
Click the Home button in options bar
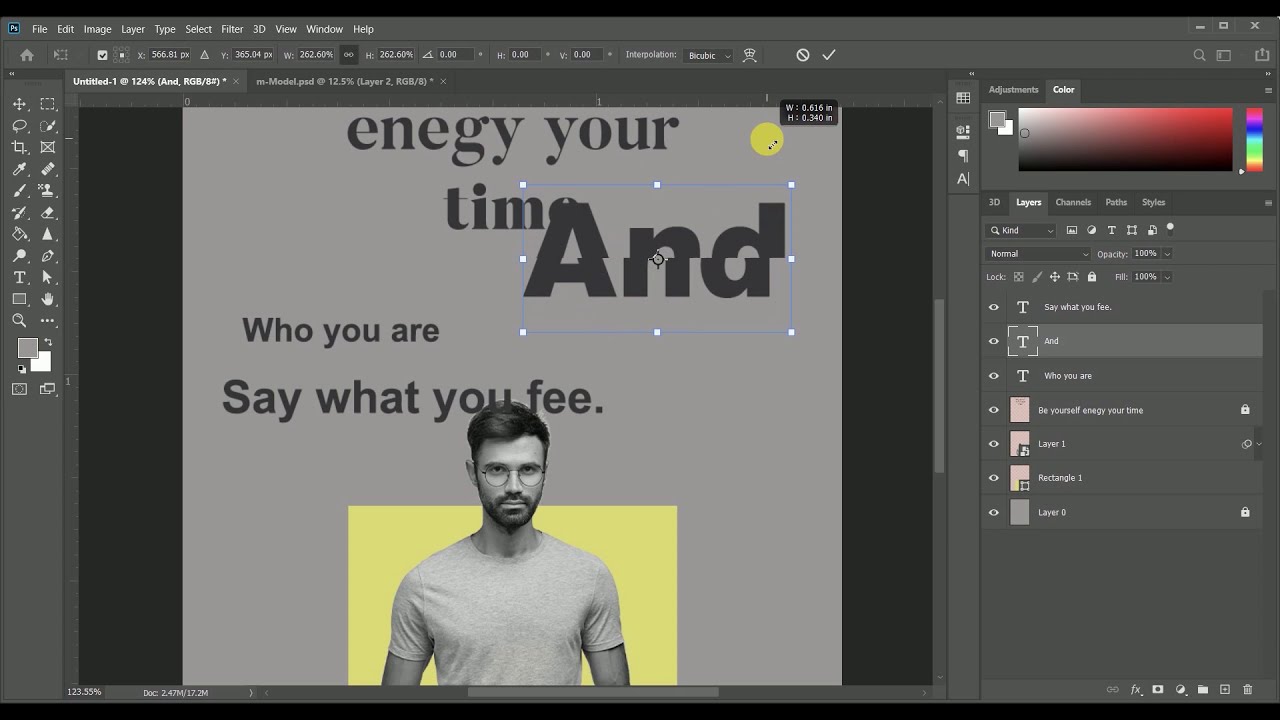(27, 55)
